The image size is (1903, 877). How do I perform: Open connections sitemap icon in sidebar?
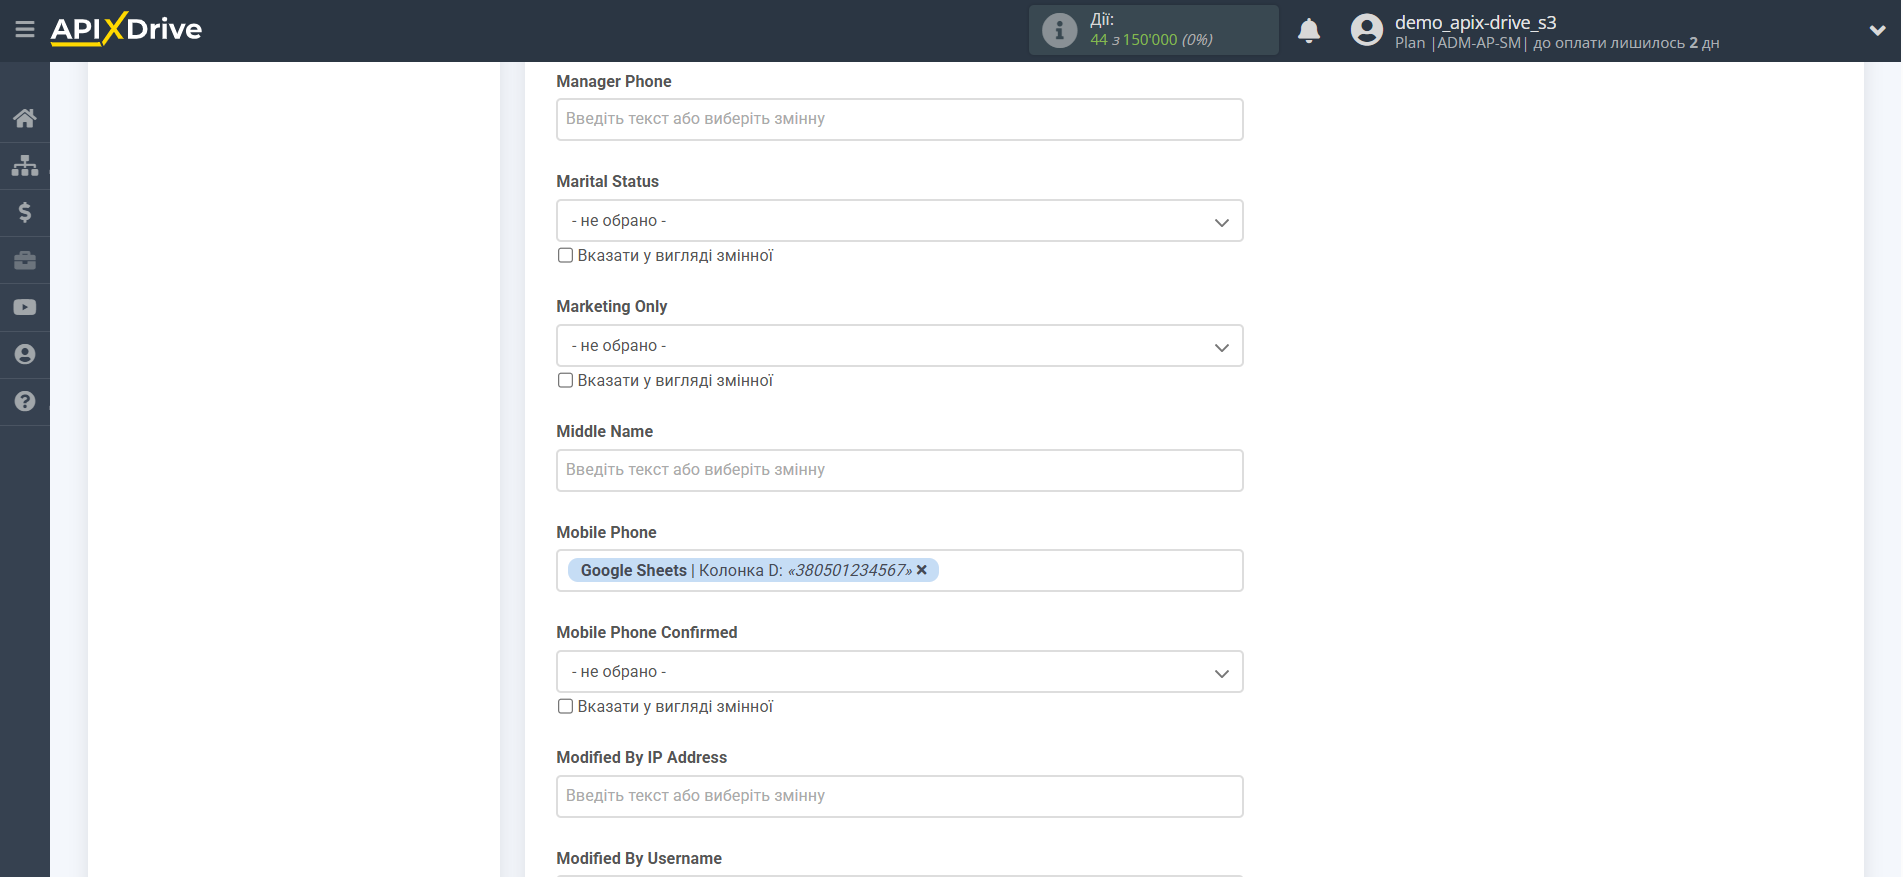[25, 165]
